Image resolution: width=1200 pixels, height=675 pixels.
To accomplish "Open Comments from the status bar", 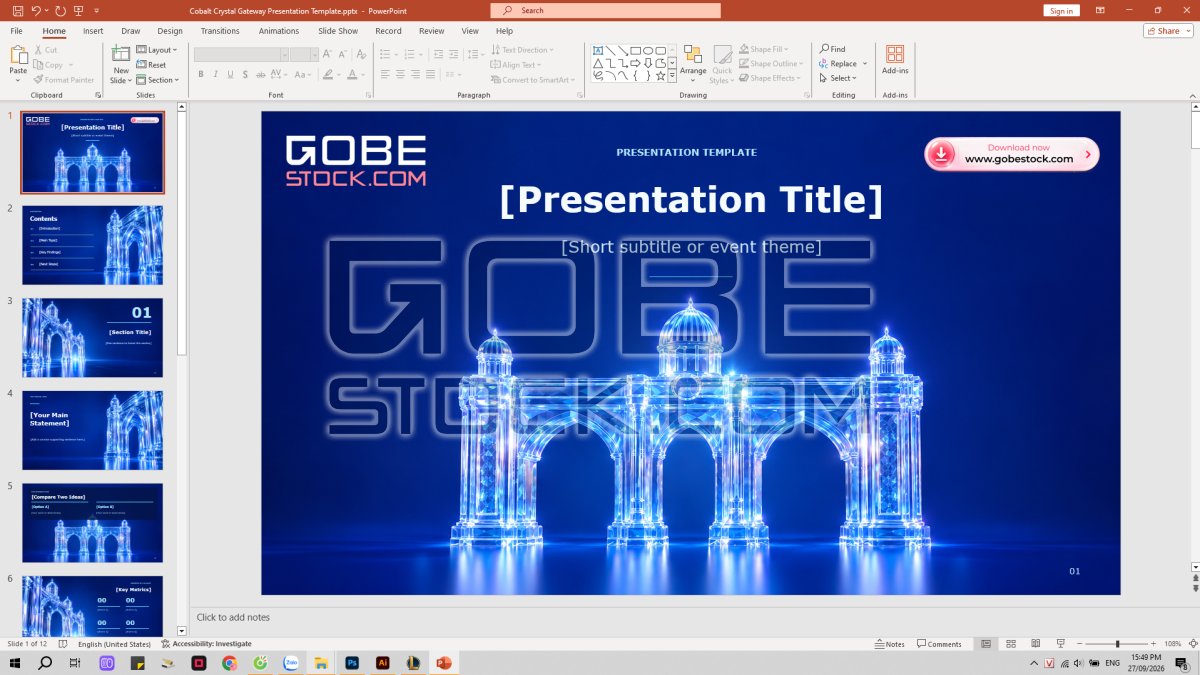I will tap(940, 644).
